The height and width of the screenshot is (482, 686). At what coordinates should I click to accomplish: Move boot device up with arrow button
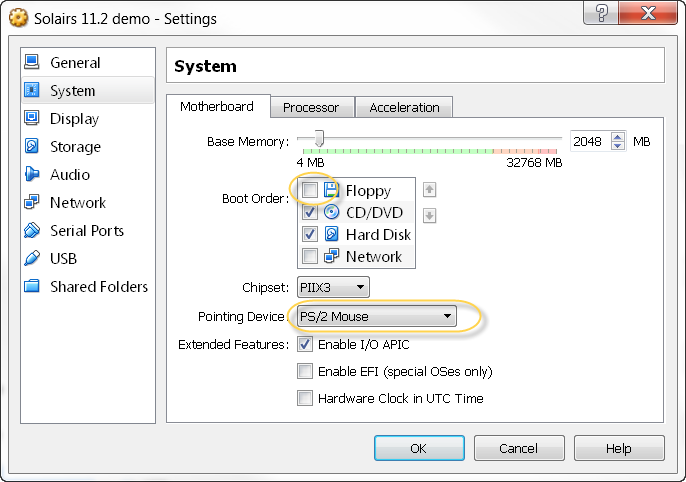pyautogui.click(x=429, y=190)
